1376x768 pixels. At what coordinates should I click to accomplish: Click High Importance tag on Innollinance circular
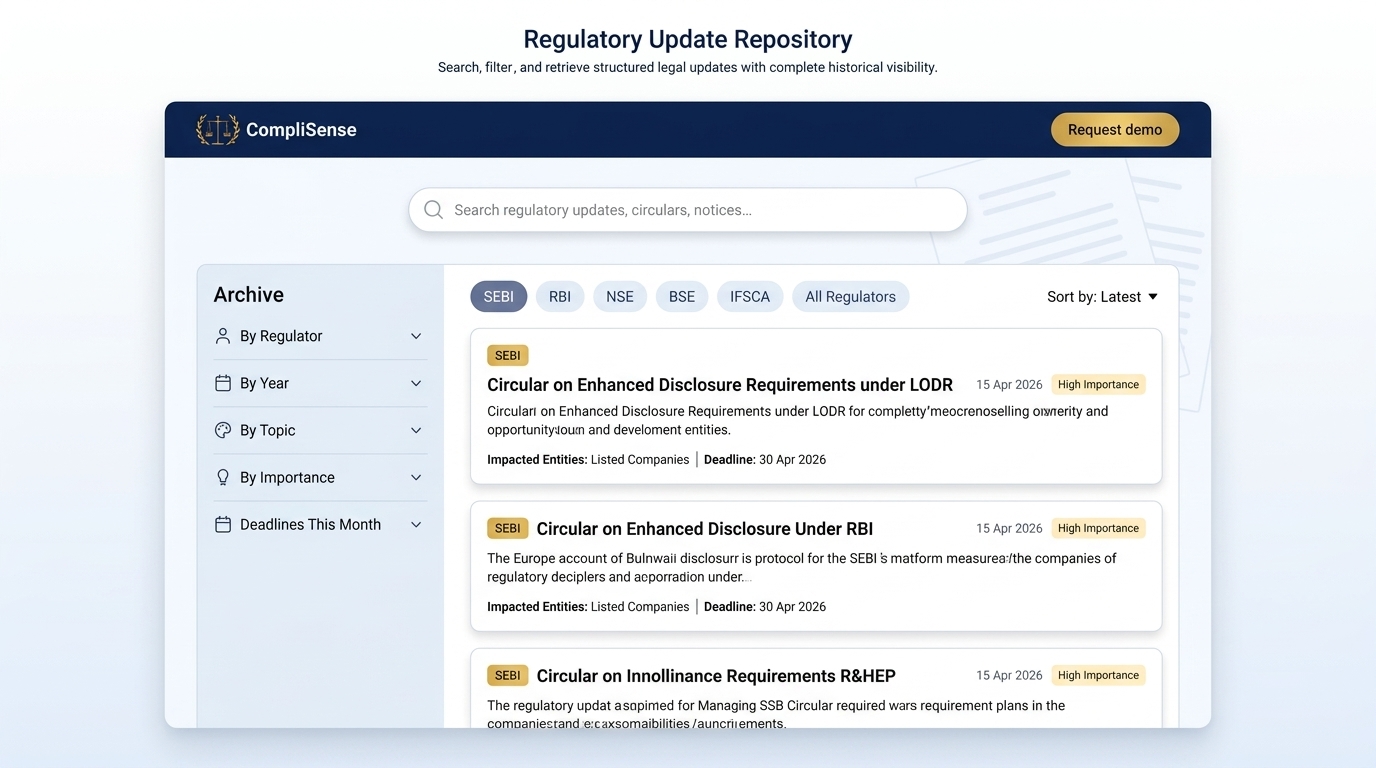pyautogui.click(x=1098, y=675)
